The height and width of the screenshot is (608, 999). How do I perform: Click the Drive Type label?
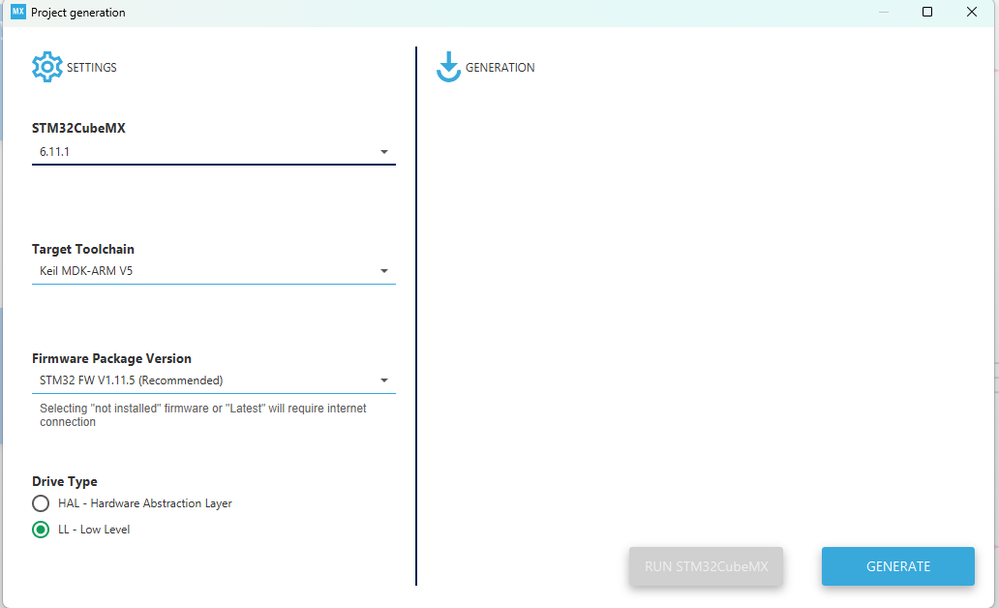pos(65,481)
